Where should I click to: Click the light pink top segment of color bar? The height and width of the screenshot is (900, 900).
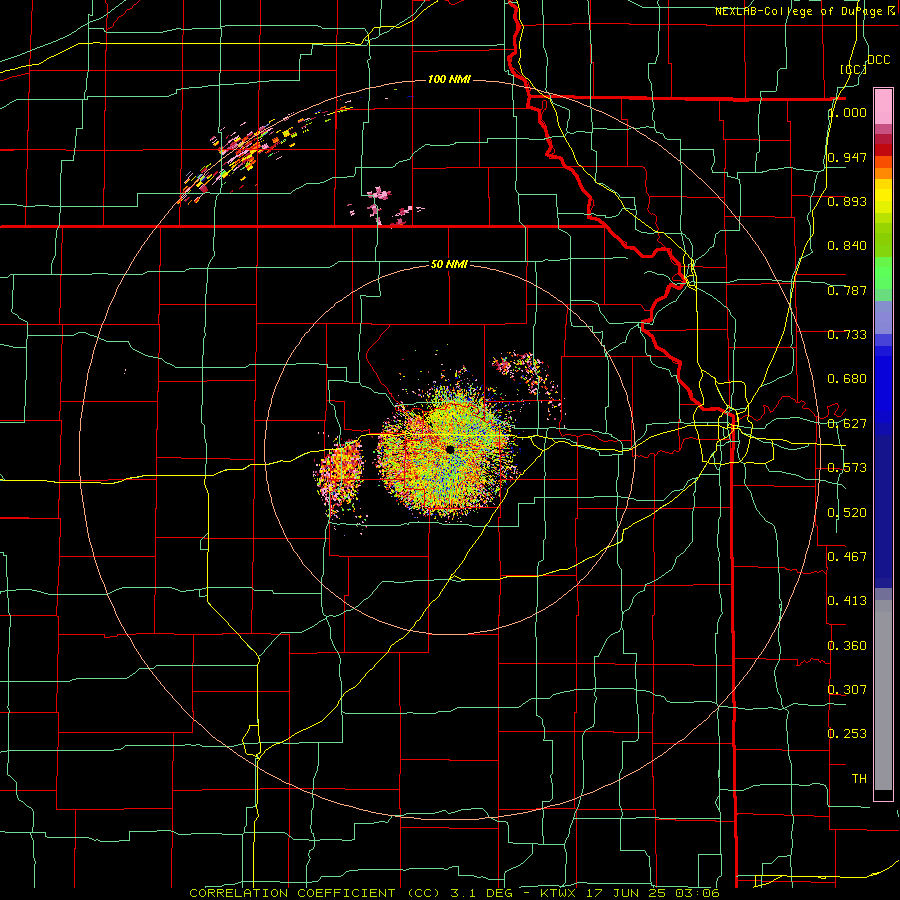(x=883, y=106)
